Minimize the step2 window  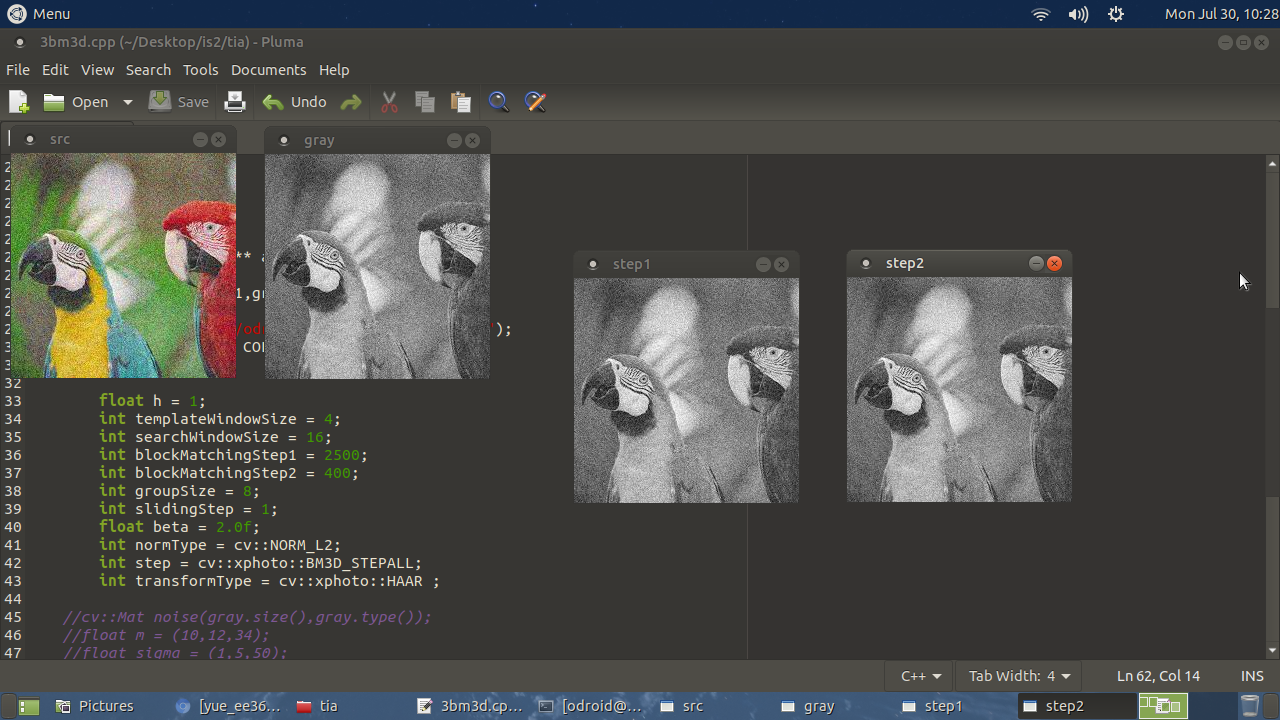coord(1036,263)
